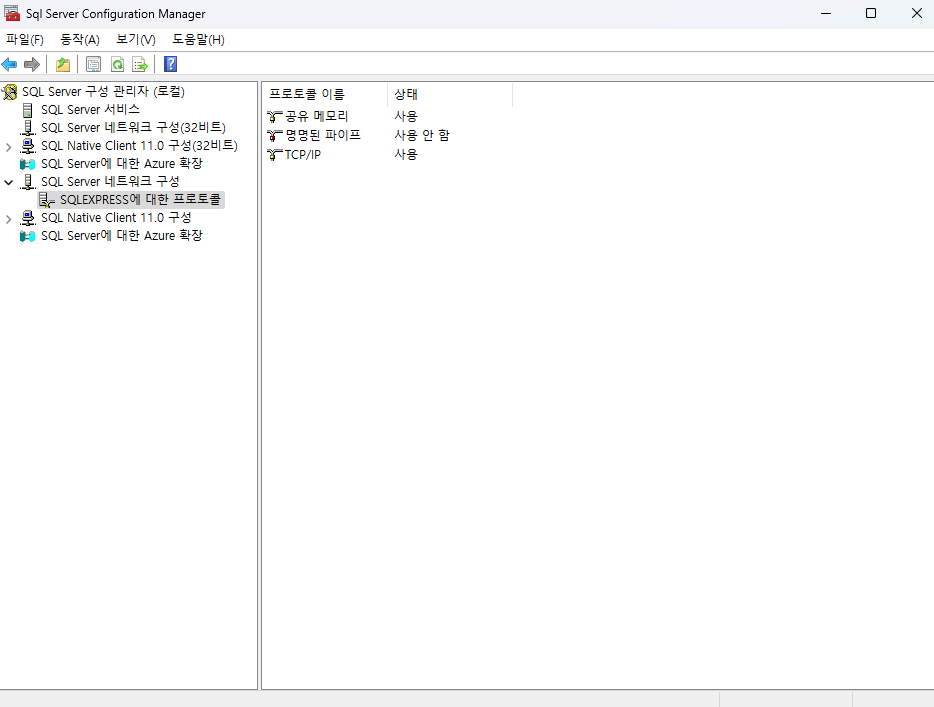Click the upper Azure 확장 node icon

(x=27, y=164)
